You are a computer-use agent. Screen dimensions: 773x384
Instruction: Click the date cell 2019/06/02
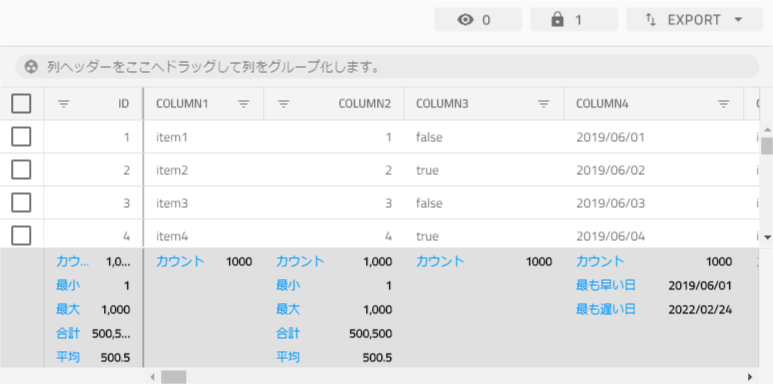pos(610,170)
